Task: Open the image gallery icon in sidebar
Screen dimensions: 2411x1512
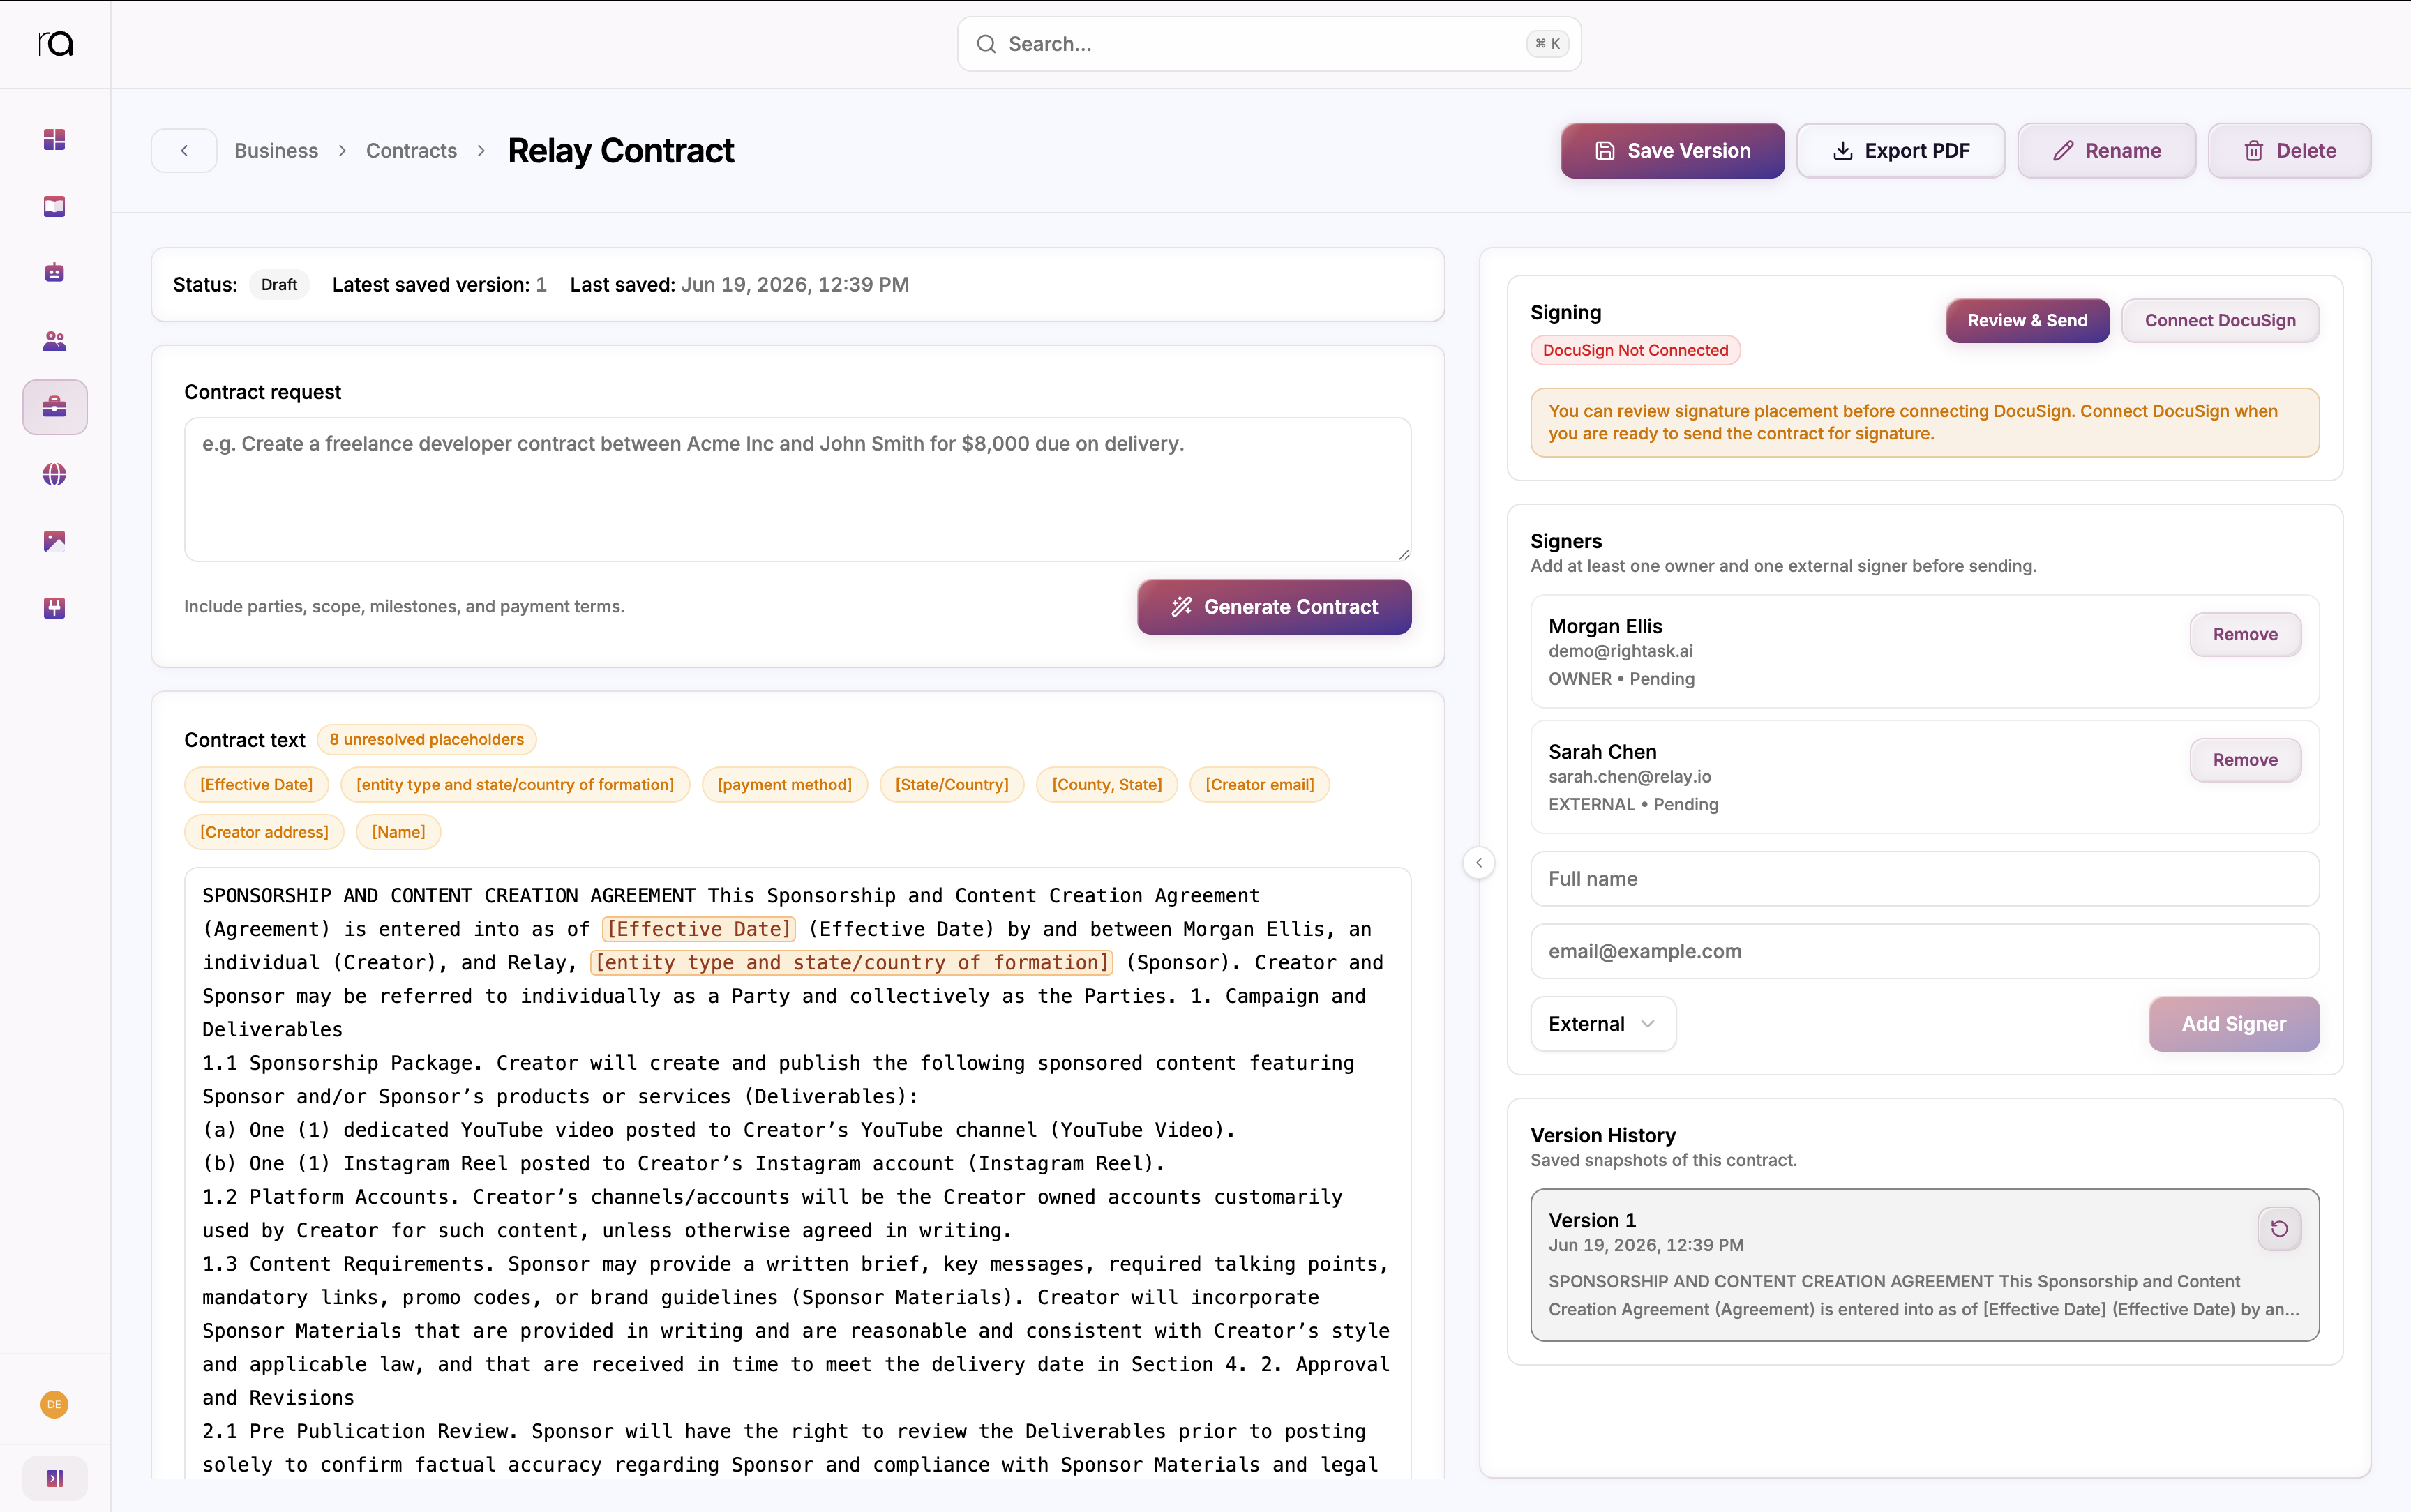Action: [x=54, y=541]
